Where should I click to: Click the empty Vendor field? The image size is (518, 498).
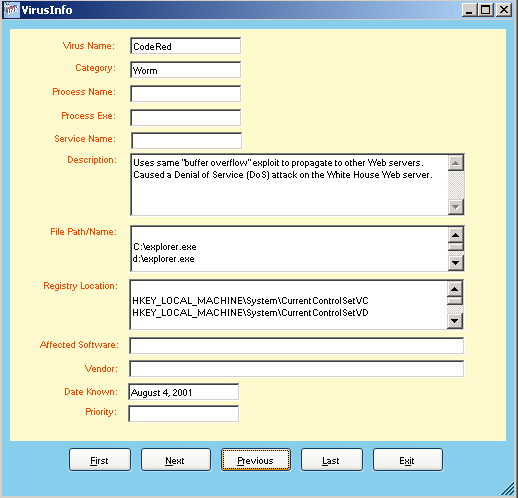click(x=296, y=369)
